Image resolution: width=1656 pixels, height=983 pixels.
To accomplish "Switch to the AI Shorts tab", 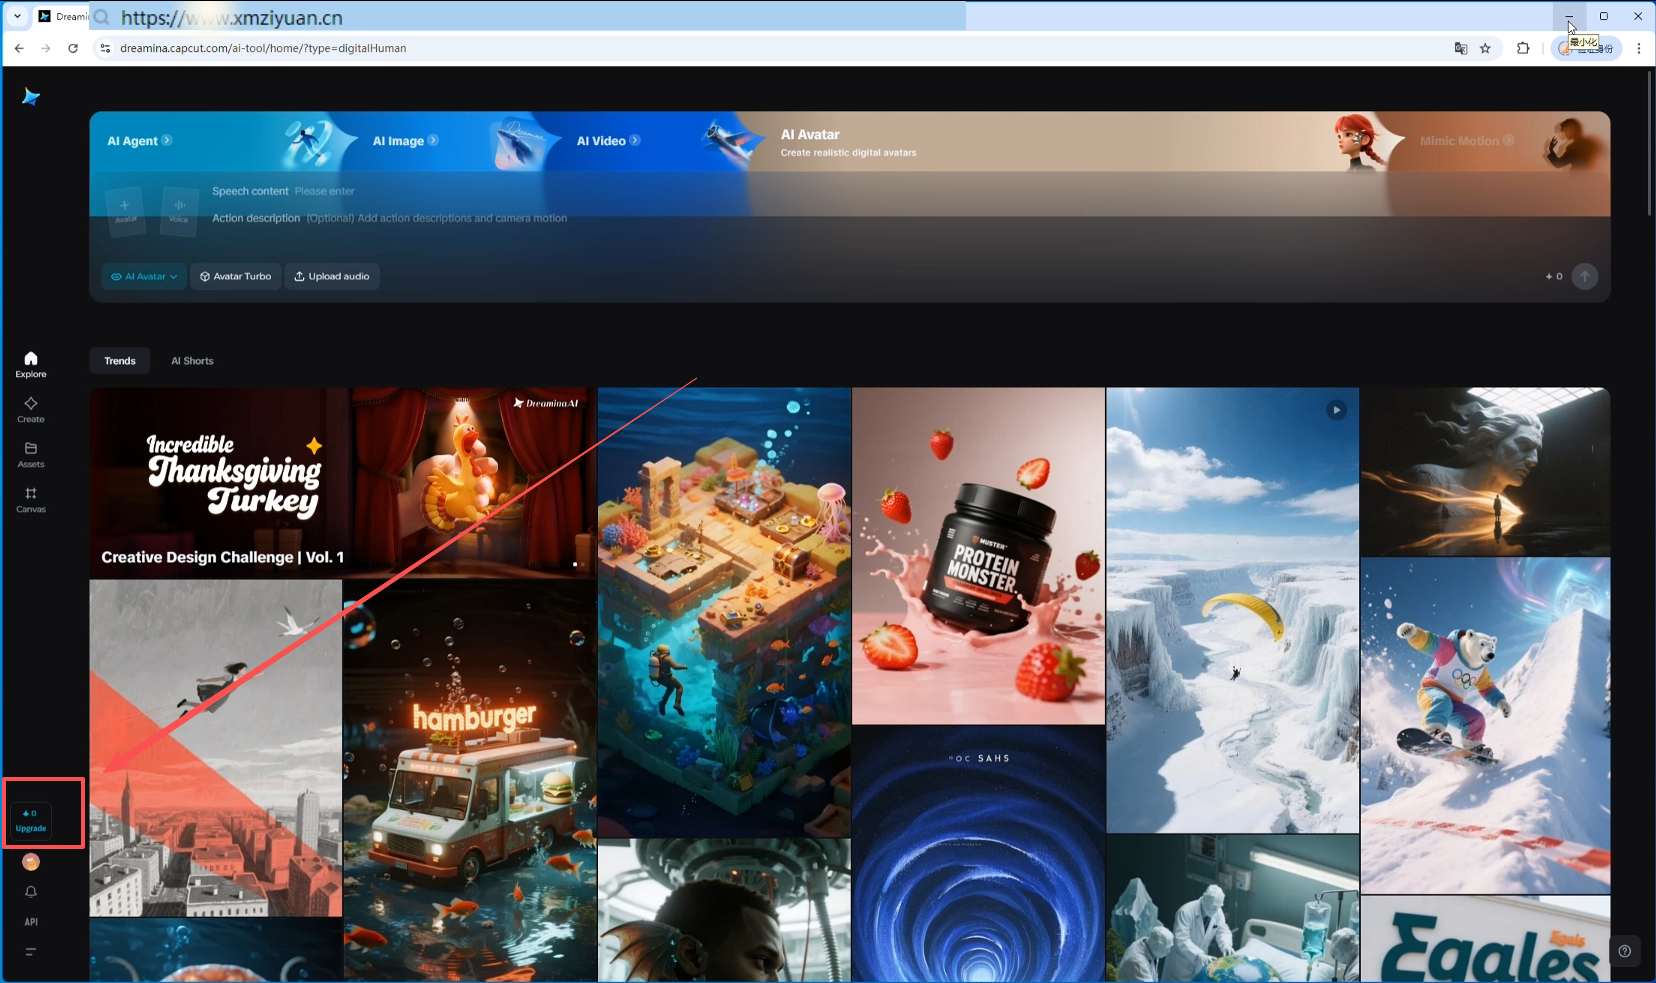I will [192, 361].
